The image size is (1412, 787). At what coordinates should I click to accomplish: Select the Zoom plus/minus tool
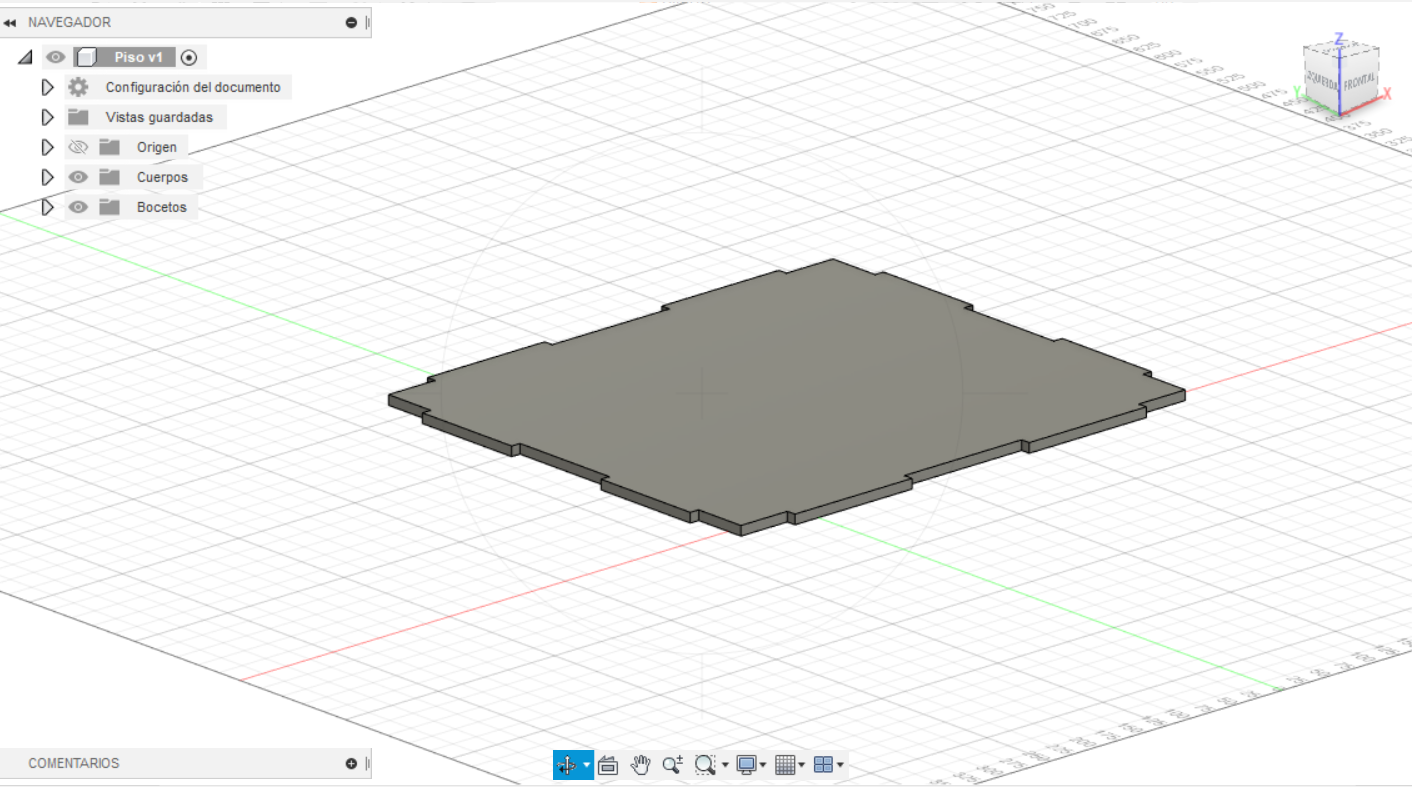[673, 765]
